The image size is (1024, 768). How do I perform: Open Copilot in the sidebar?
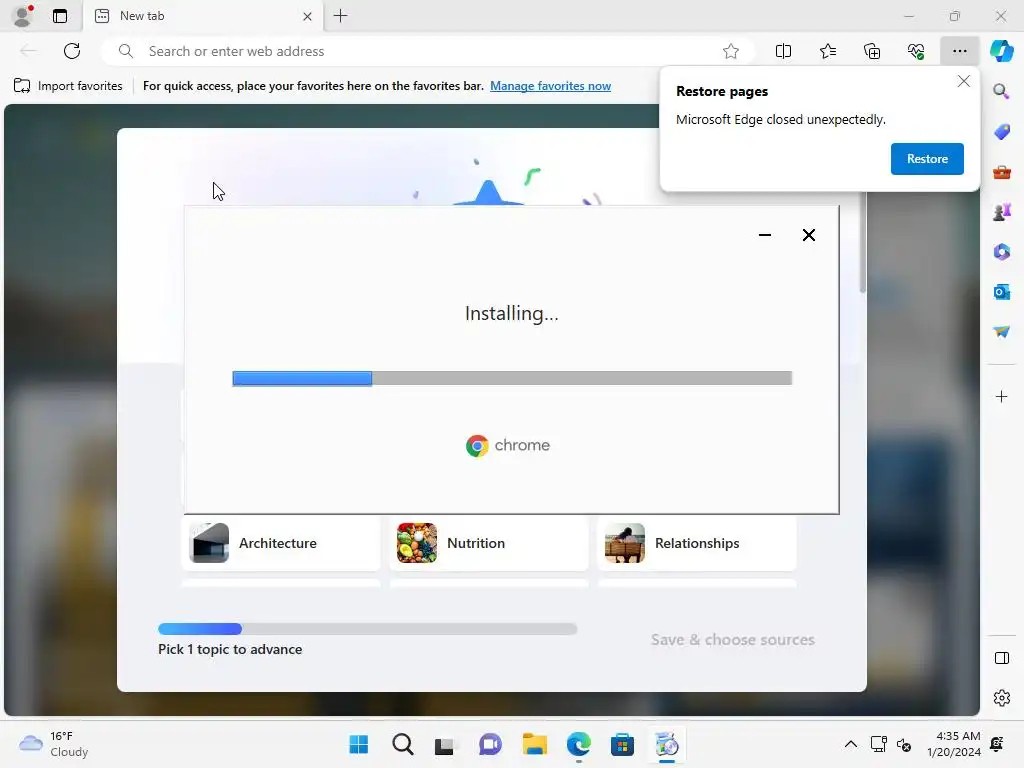pyautogui.click(x=1002, y=51)
